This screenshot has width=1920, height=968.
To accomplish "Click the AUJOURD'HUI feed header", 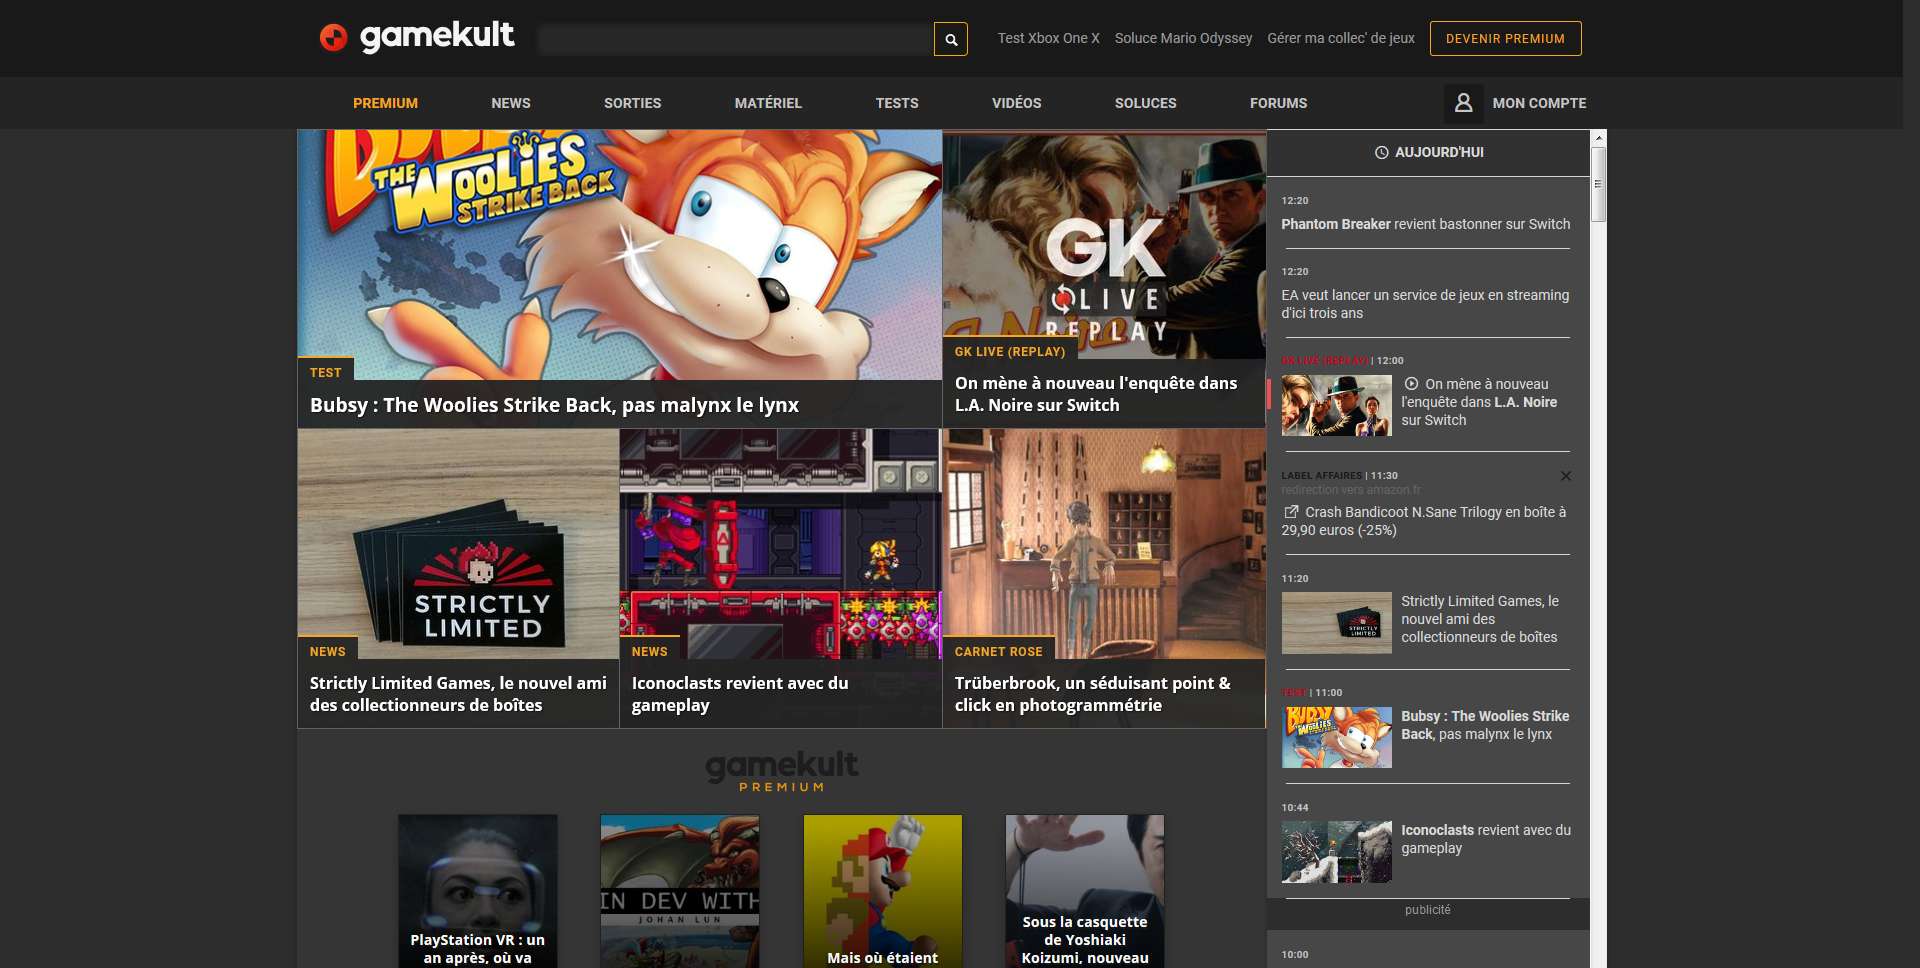I will pos(1428,152).
